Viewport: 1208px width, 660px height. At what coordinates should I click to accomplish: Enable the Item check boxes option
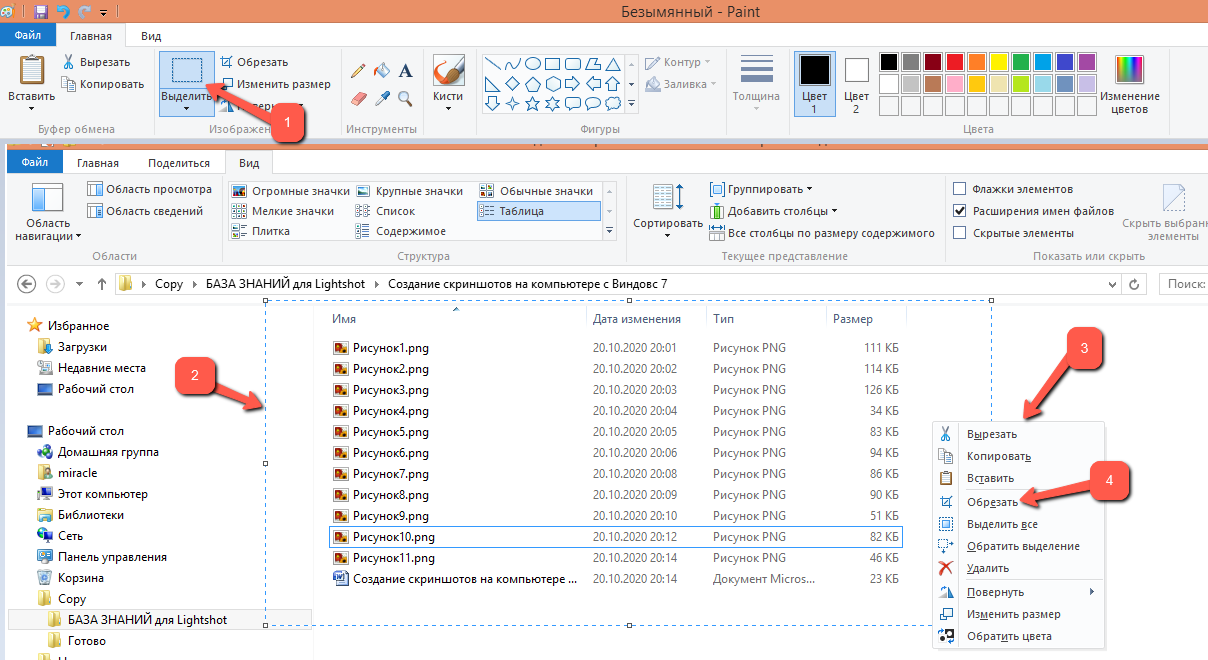click(960, 189)
